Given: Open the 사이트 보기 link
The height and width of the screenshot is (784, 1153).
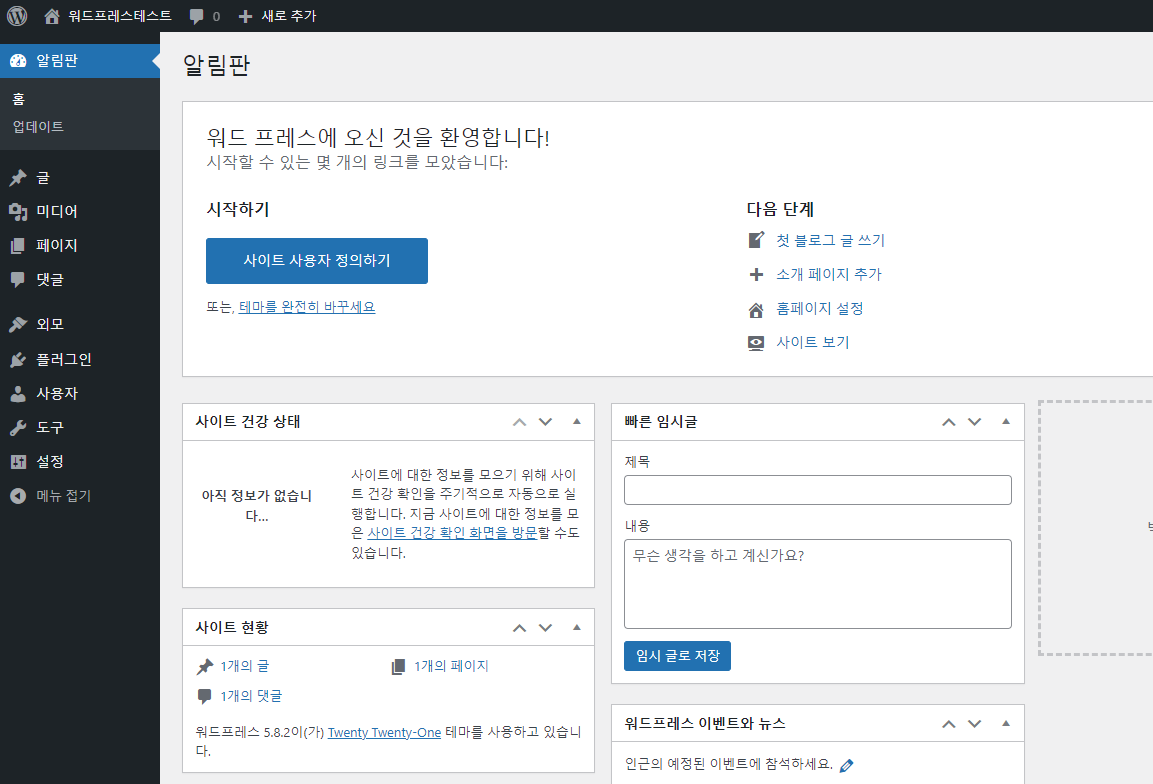Looking at the screenshot, I should tap(813, 343).
